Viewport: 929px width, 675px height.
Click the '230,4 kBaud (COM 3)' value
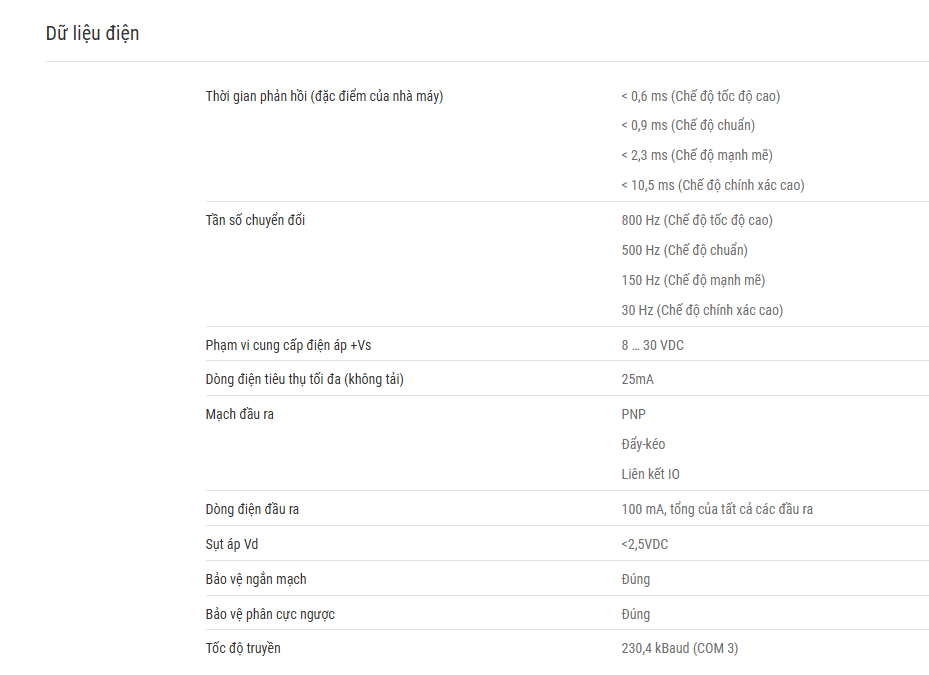(680, 648)
